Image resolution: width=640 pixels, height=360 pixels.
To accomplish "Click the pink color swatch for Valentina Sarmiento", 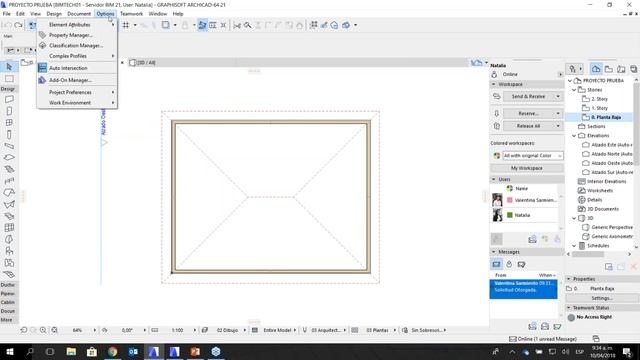I will [509, 200].
